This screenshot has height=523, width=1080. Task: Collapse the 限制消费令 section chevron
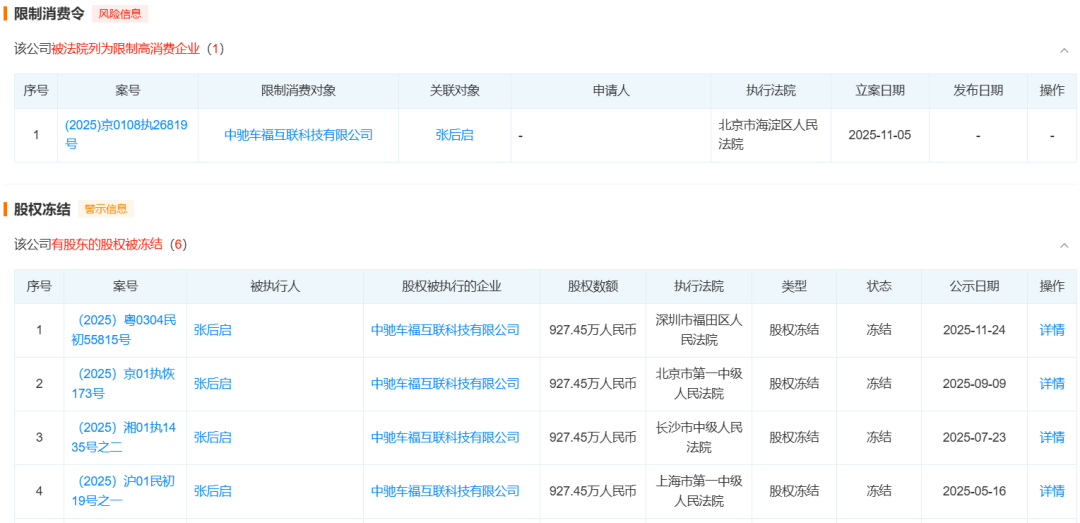(1064, 50)
